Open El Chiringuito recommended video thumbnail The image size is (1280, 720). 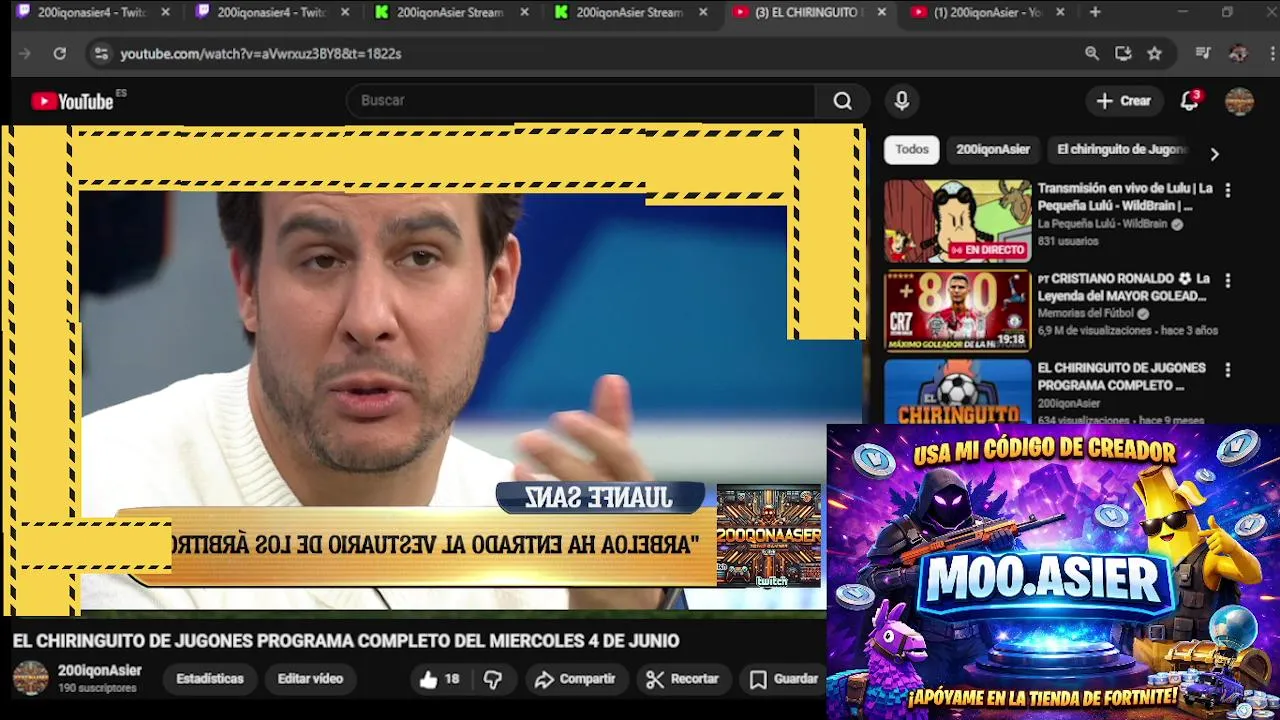(957, 392)
